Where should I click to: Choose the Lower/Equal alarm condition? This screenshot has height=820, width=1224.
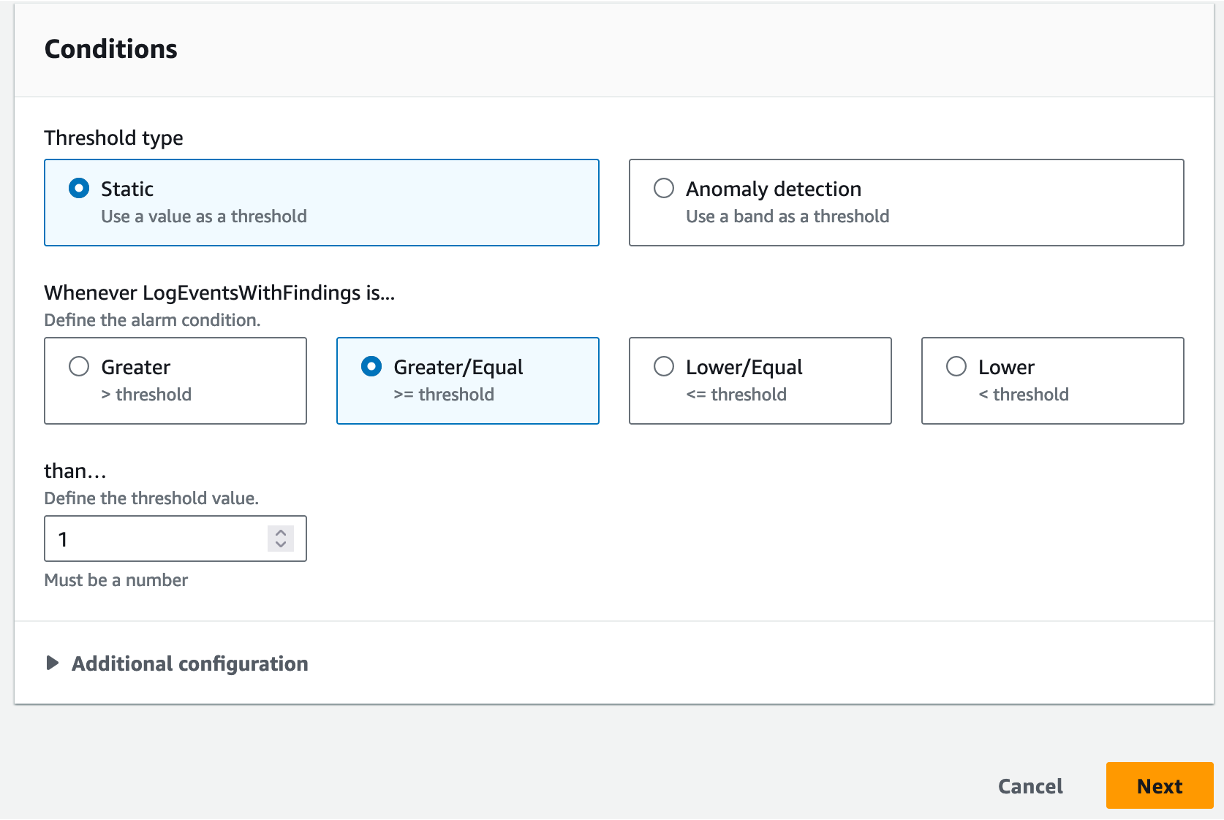point(760,381)
